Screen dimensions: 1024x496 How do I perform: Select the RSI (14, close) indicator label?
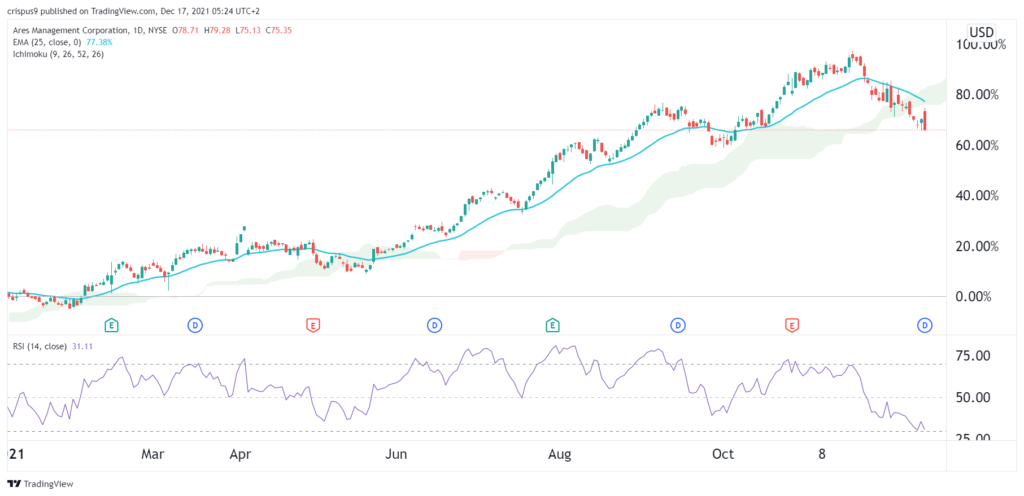[x=39, y=347]
